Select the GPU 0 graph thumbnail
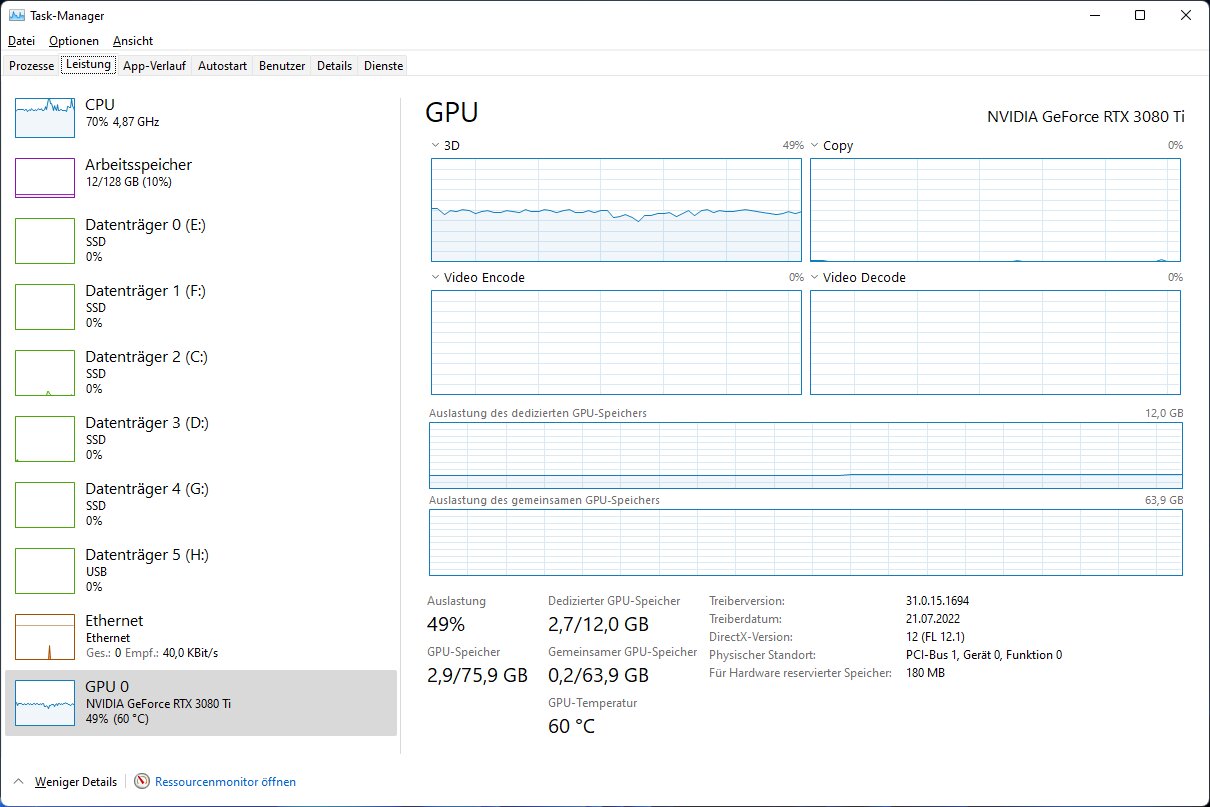Viewport: 1210px width, 807px height. 45,703
